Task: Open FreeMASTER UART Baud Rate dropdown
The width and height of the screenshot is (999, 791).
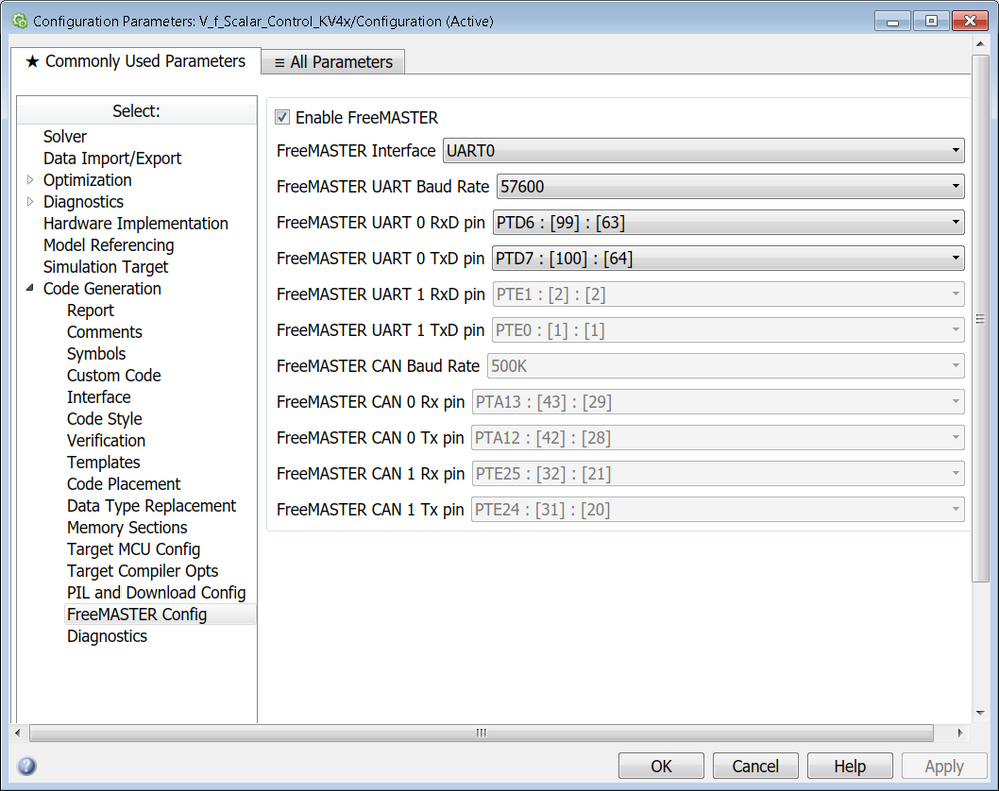Action: [730, 187]
